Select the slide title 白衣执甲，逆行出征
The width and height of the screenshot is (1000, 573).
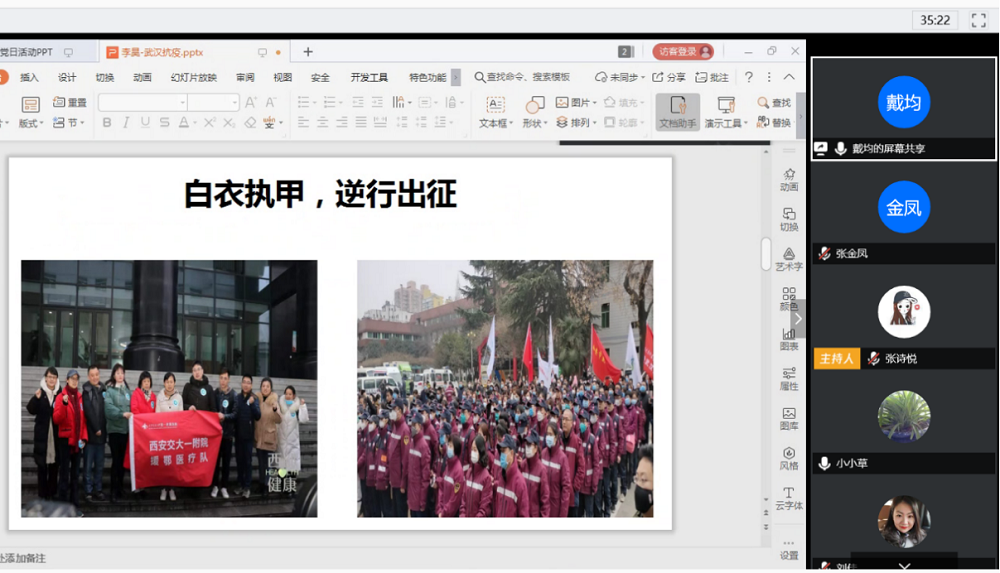coord(320,194)
